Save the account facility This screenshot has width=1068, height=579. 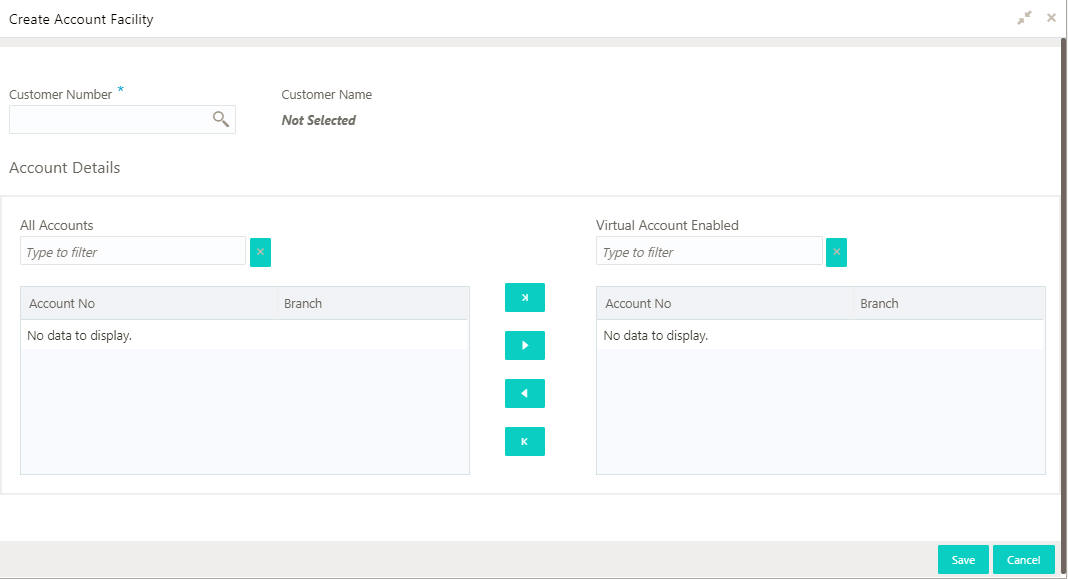[963, 560]
